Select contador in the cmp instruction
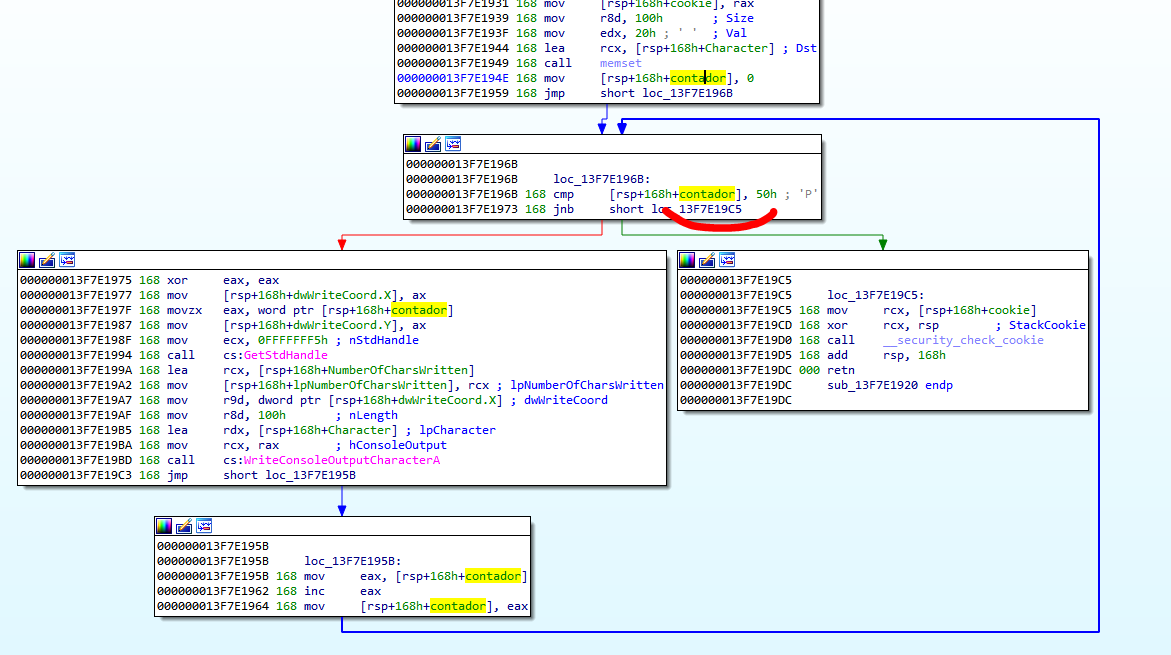Screen dimensions: 1171x655 click(x=706, y=194)
